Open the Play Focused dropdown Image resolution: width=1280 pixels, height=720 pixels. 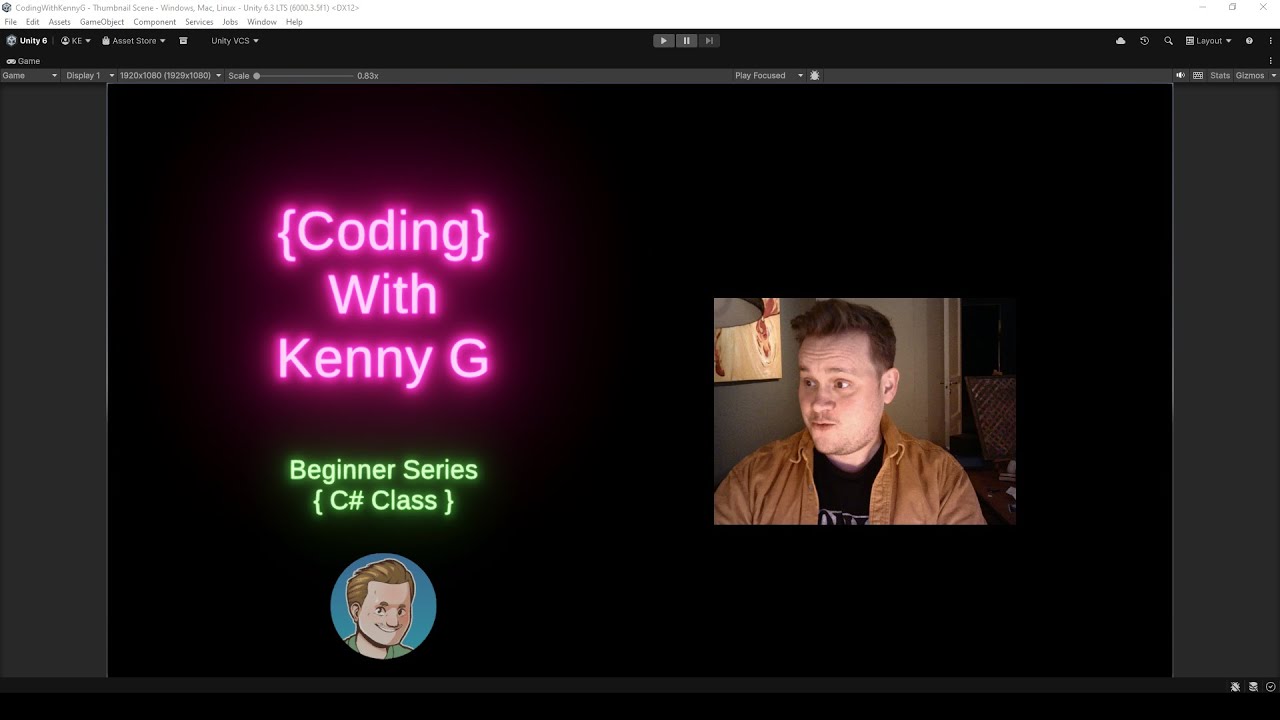click(x=769, y=76)
